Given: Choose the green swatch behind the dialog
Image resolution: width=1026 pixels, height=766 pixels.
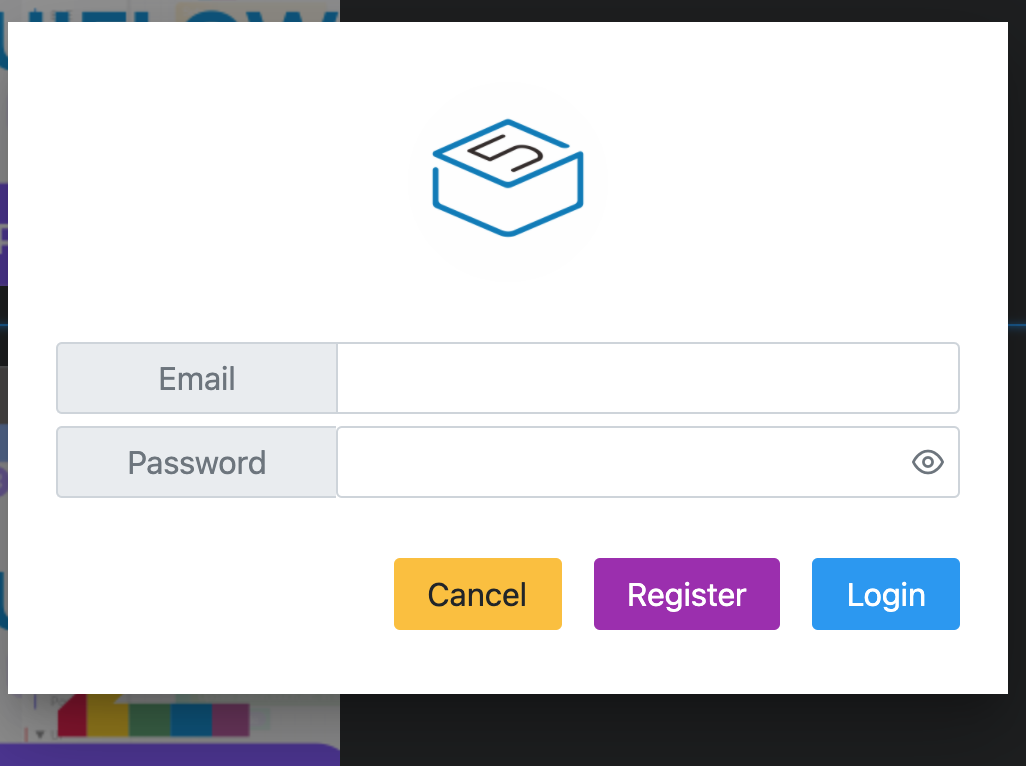Looking at the screenshot, I should pyautogui.click(x=149, y=719).
